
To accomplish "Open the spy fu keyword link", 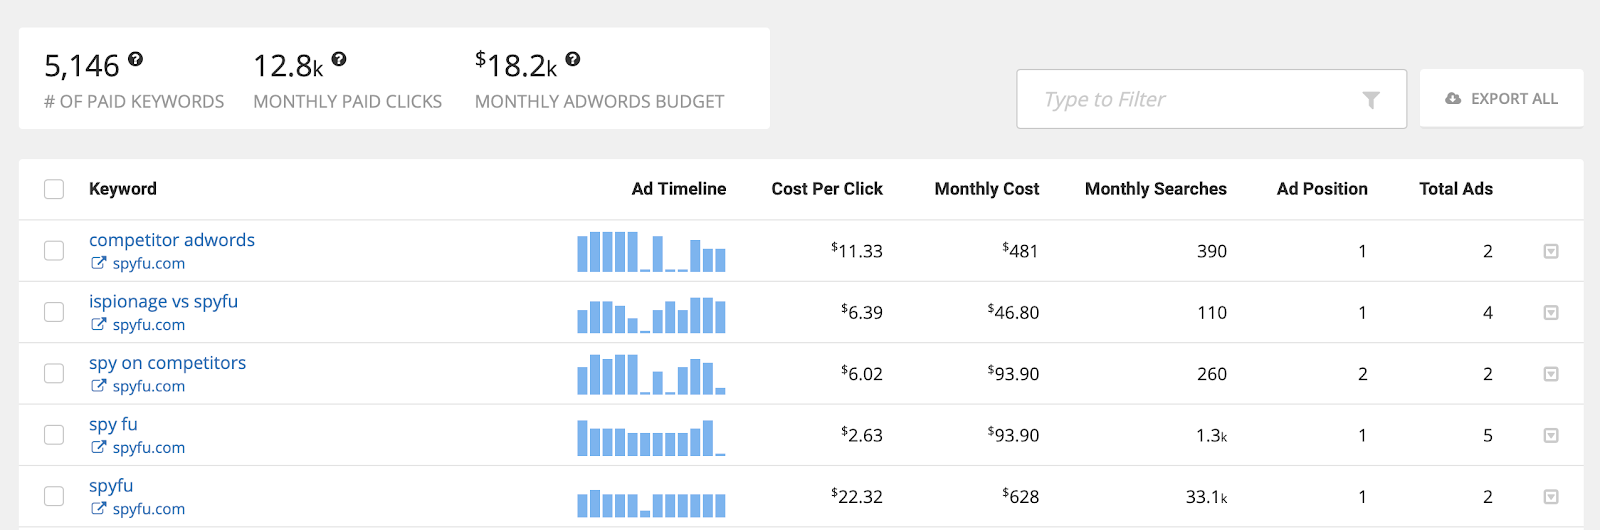I will pos(114,424).
